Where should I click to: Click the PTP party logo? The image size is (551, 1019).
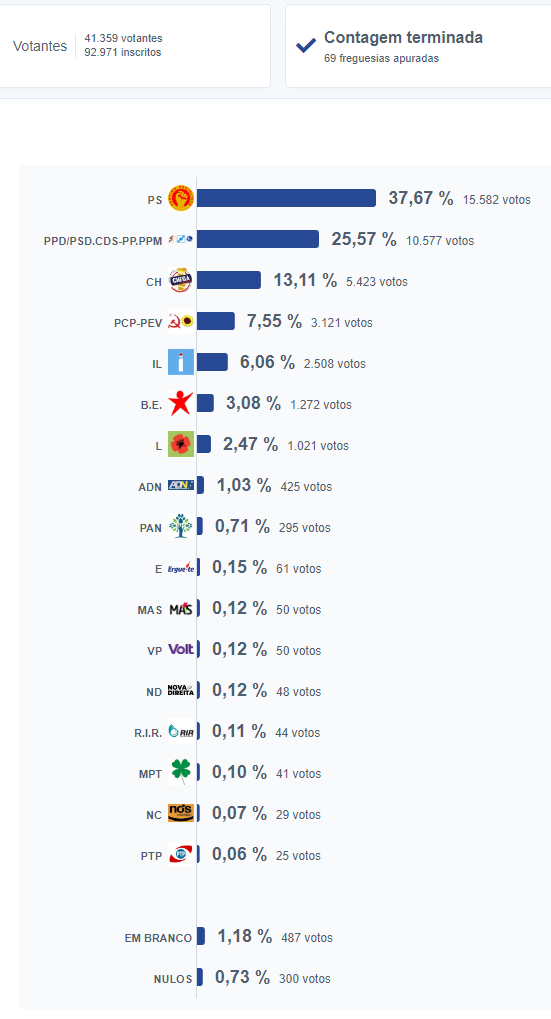pos(181,854)
